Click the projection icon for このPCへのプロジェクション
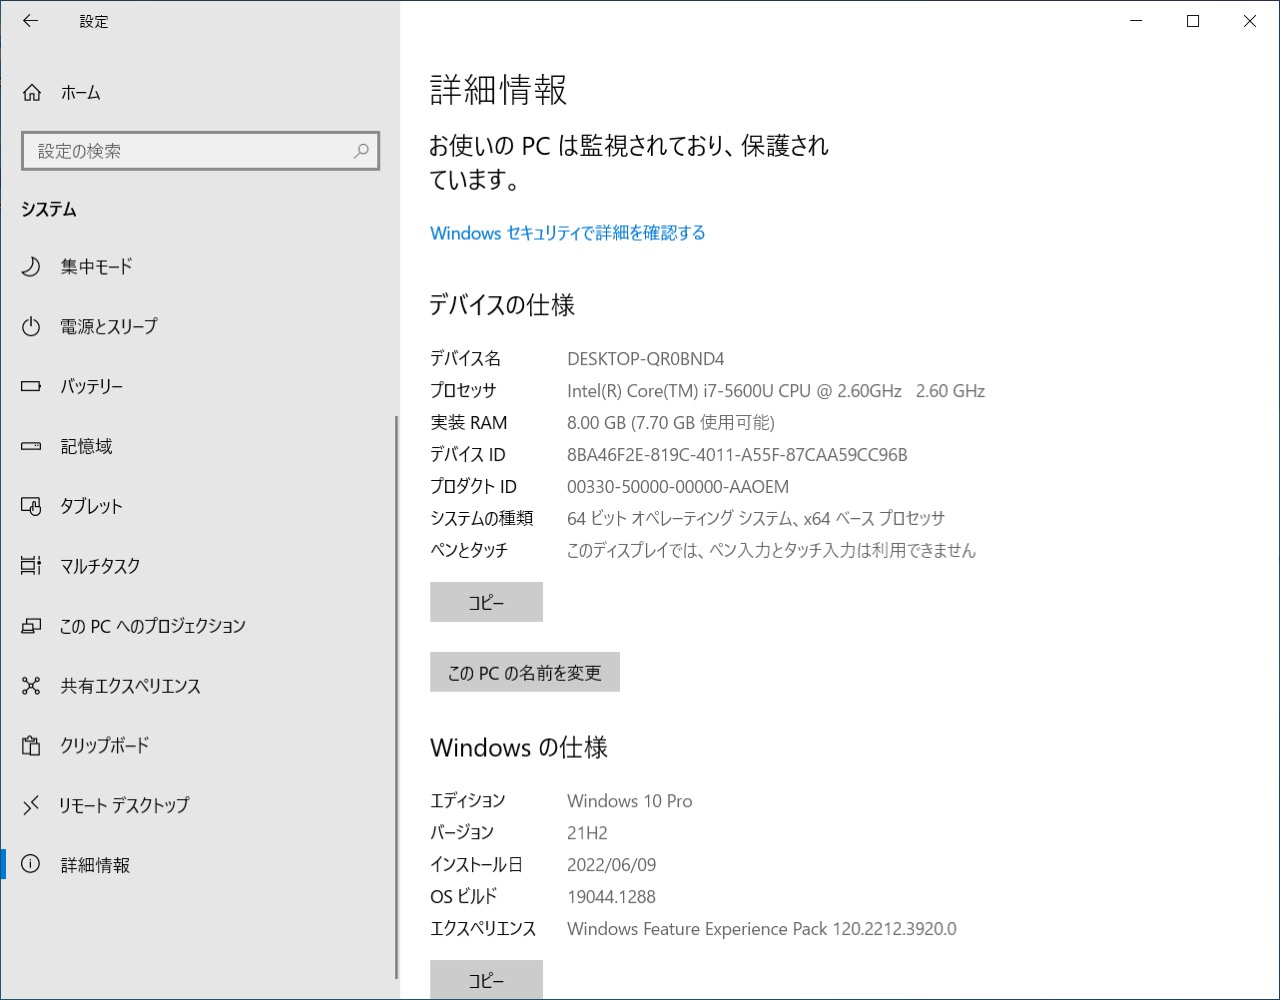 pos(31,626)
